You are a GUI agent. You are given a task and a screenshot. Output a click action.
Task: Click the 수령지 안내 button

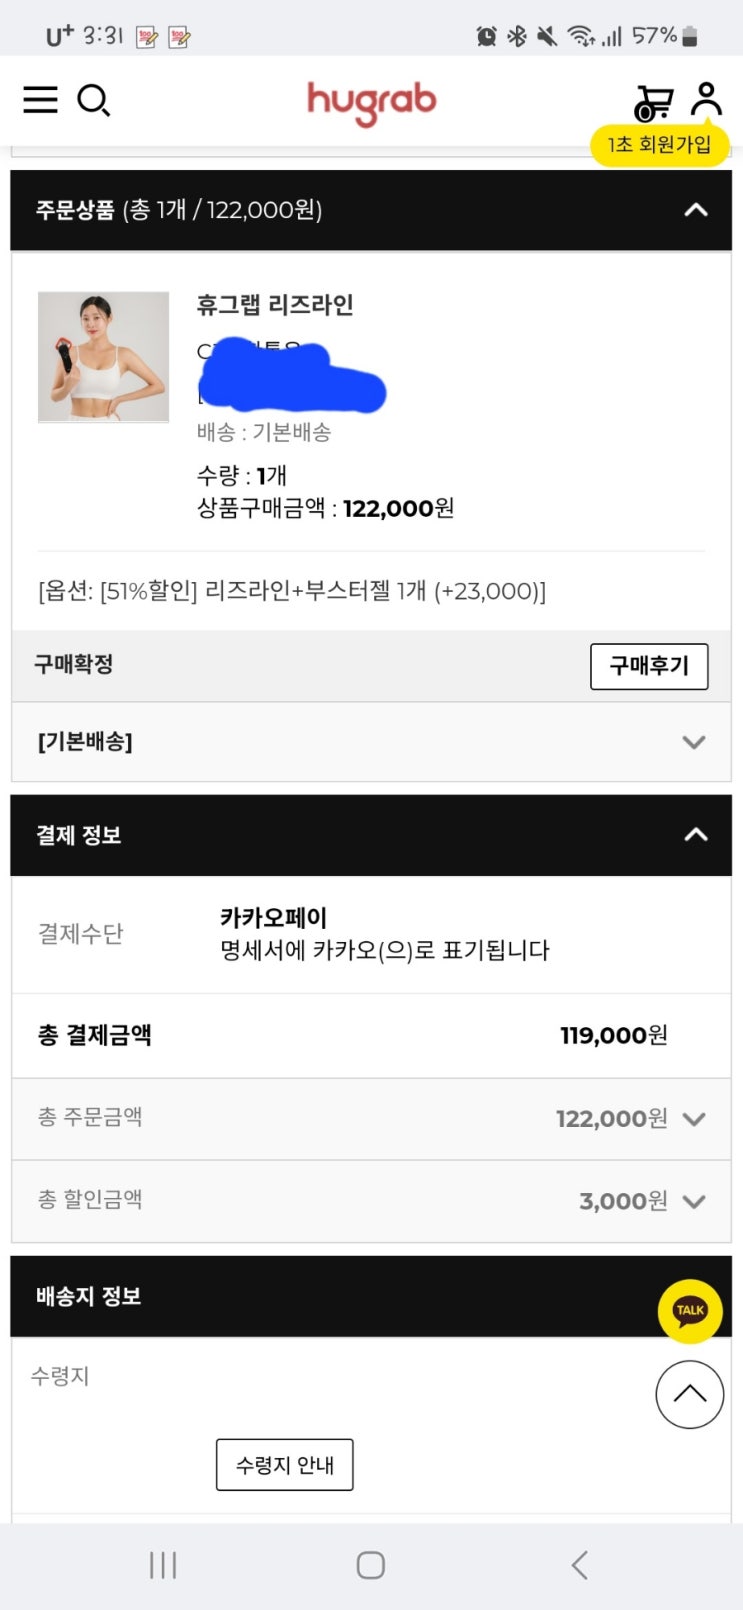285,1465
